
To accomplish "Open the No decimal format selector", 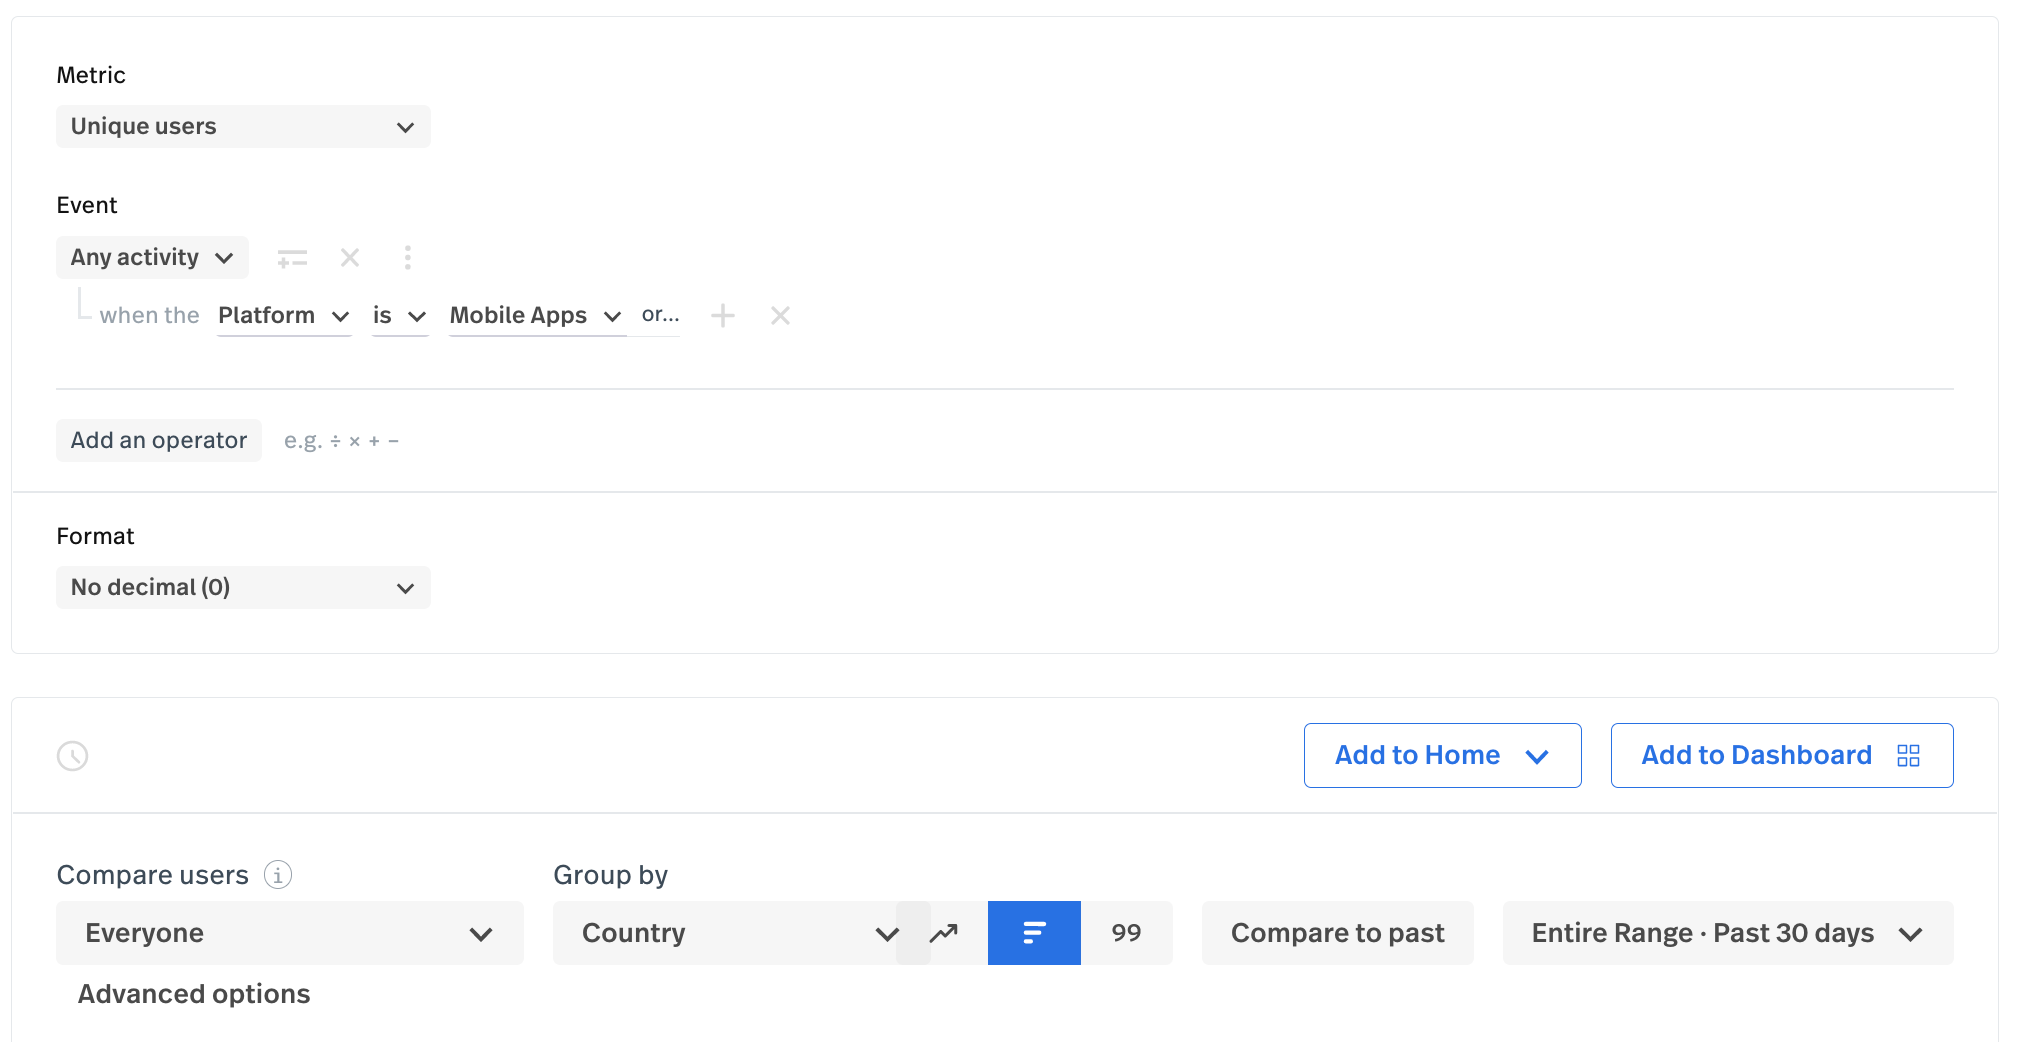I will pyautogui.click(x=242, y=587).
